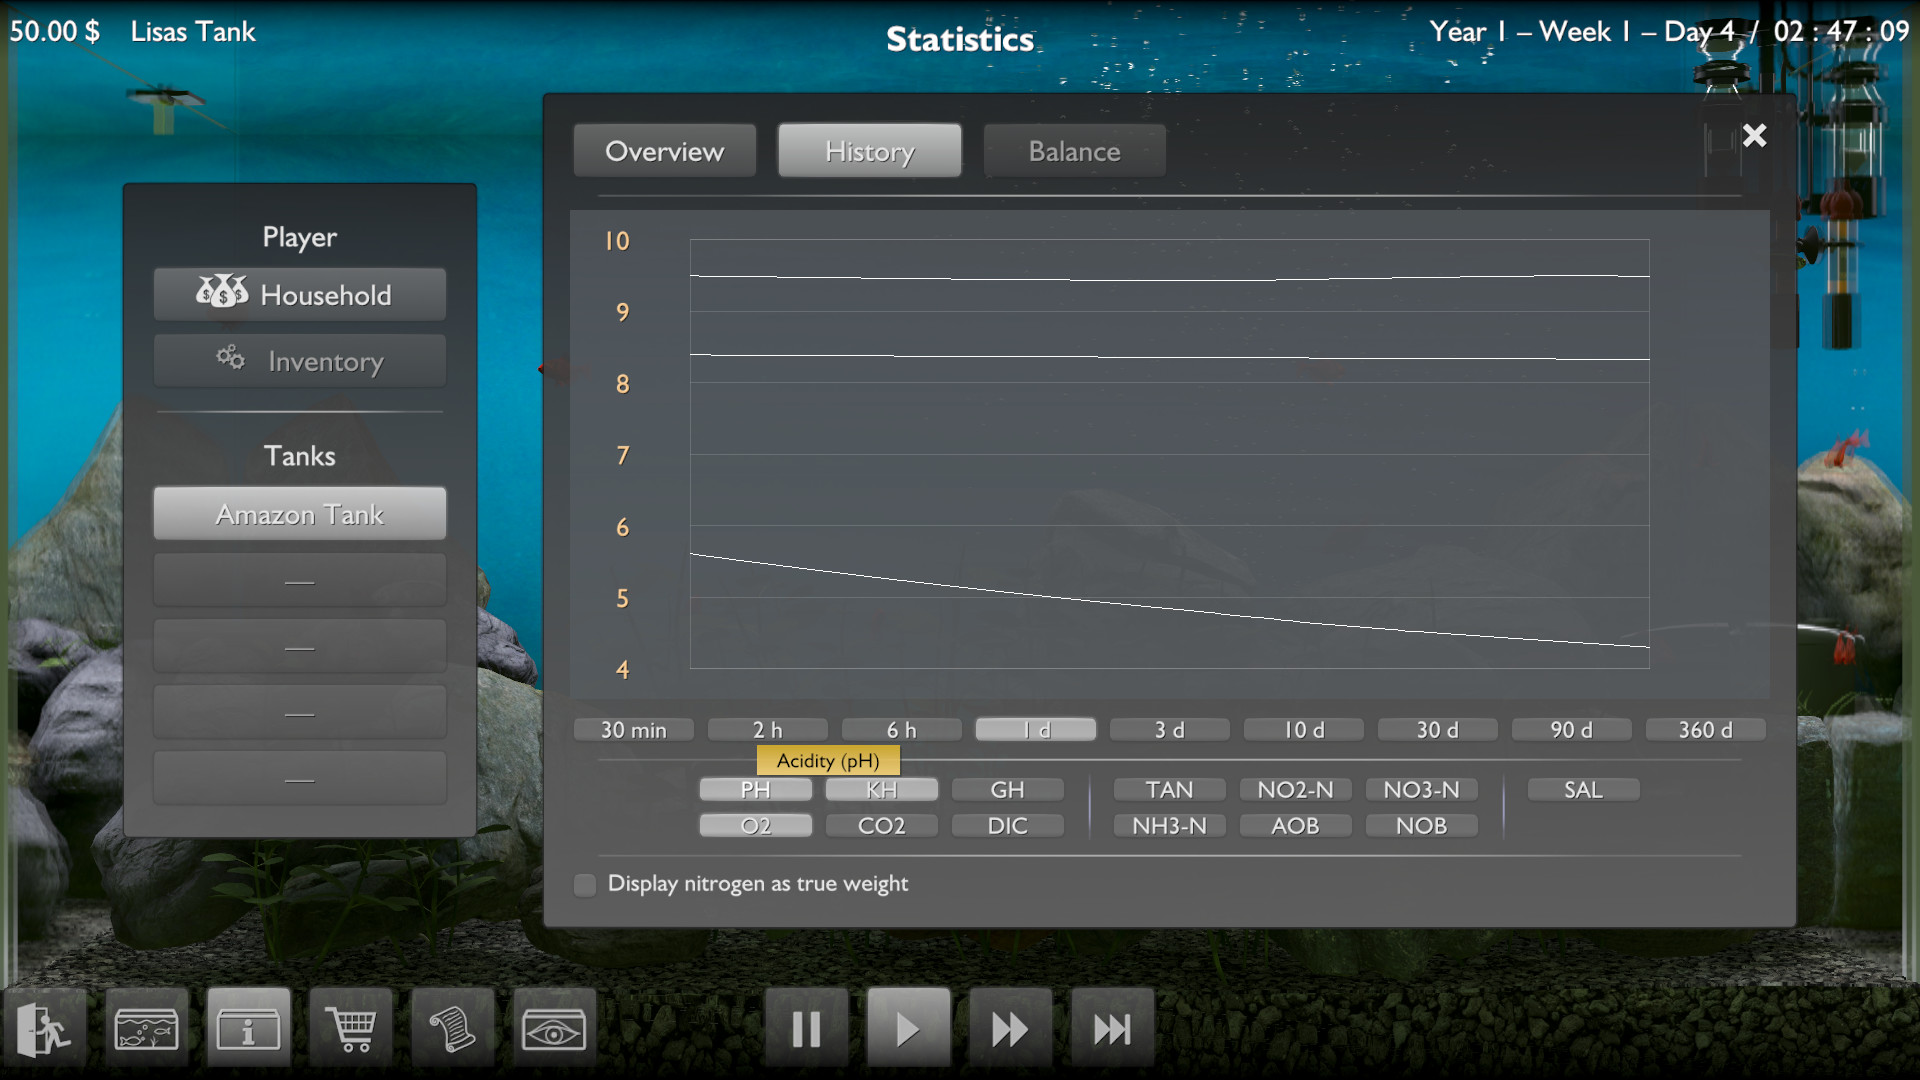Screen dimensions: 1920x1080
Task: Switch to the Balance tab
Action: (x=1074, y=150)
